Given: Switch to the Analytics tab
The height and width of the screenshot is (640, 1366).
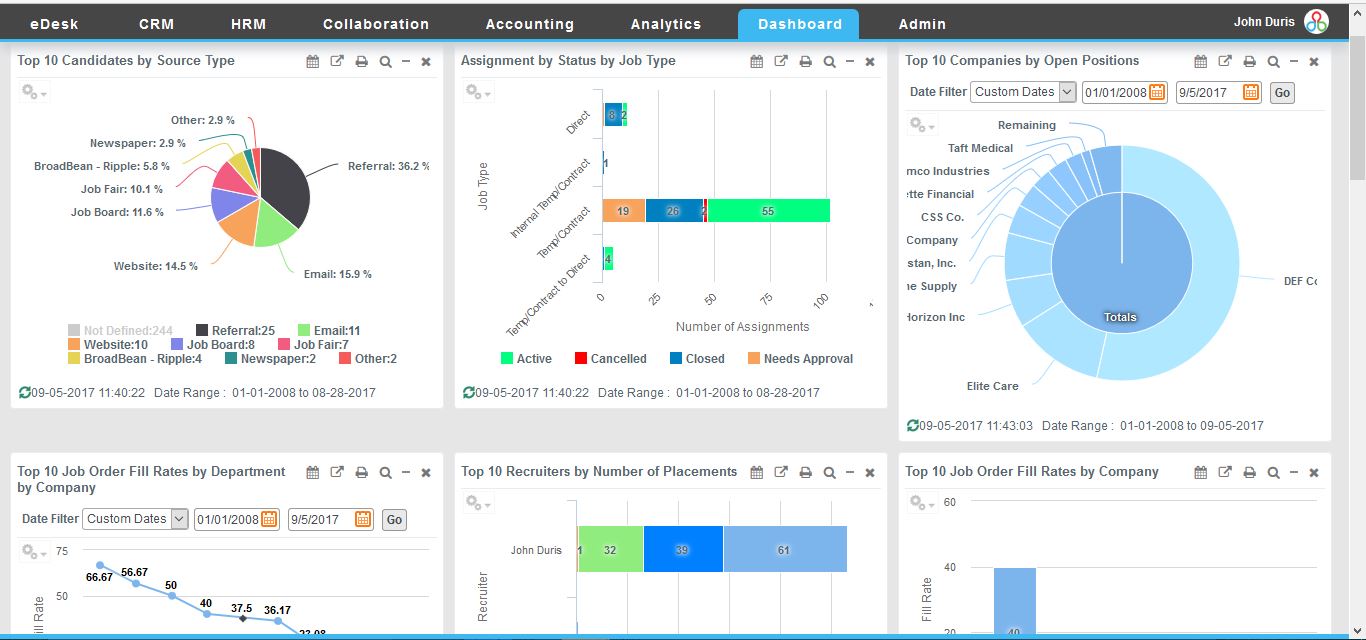Looking at the screenshot, I should [x=665, y=24].
